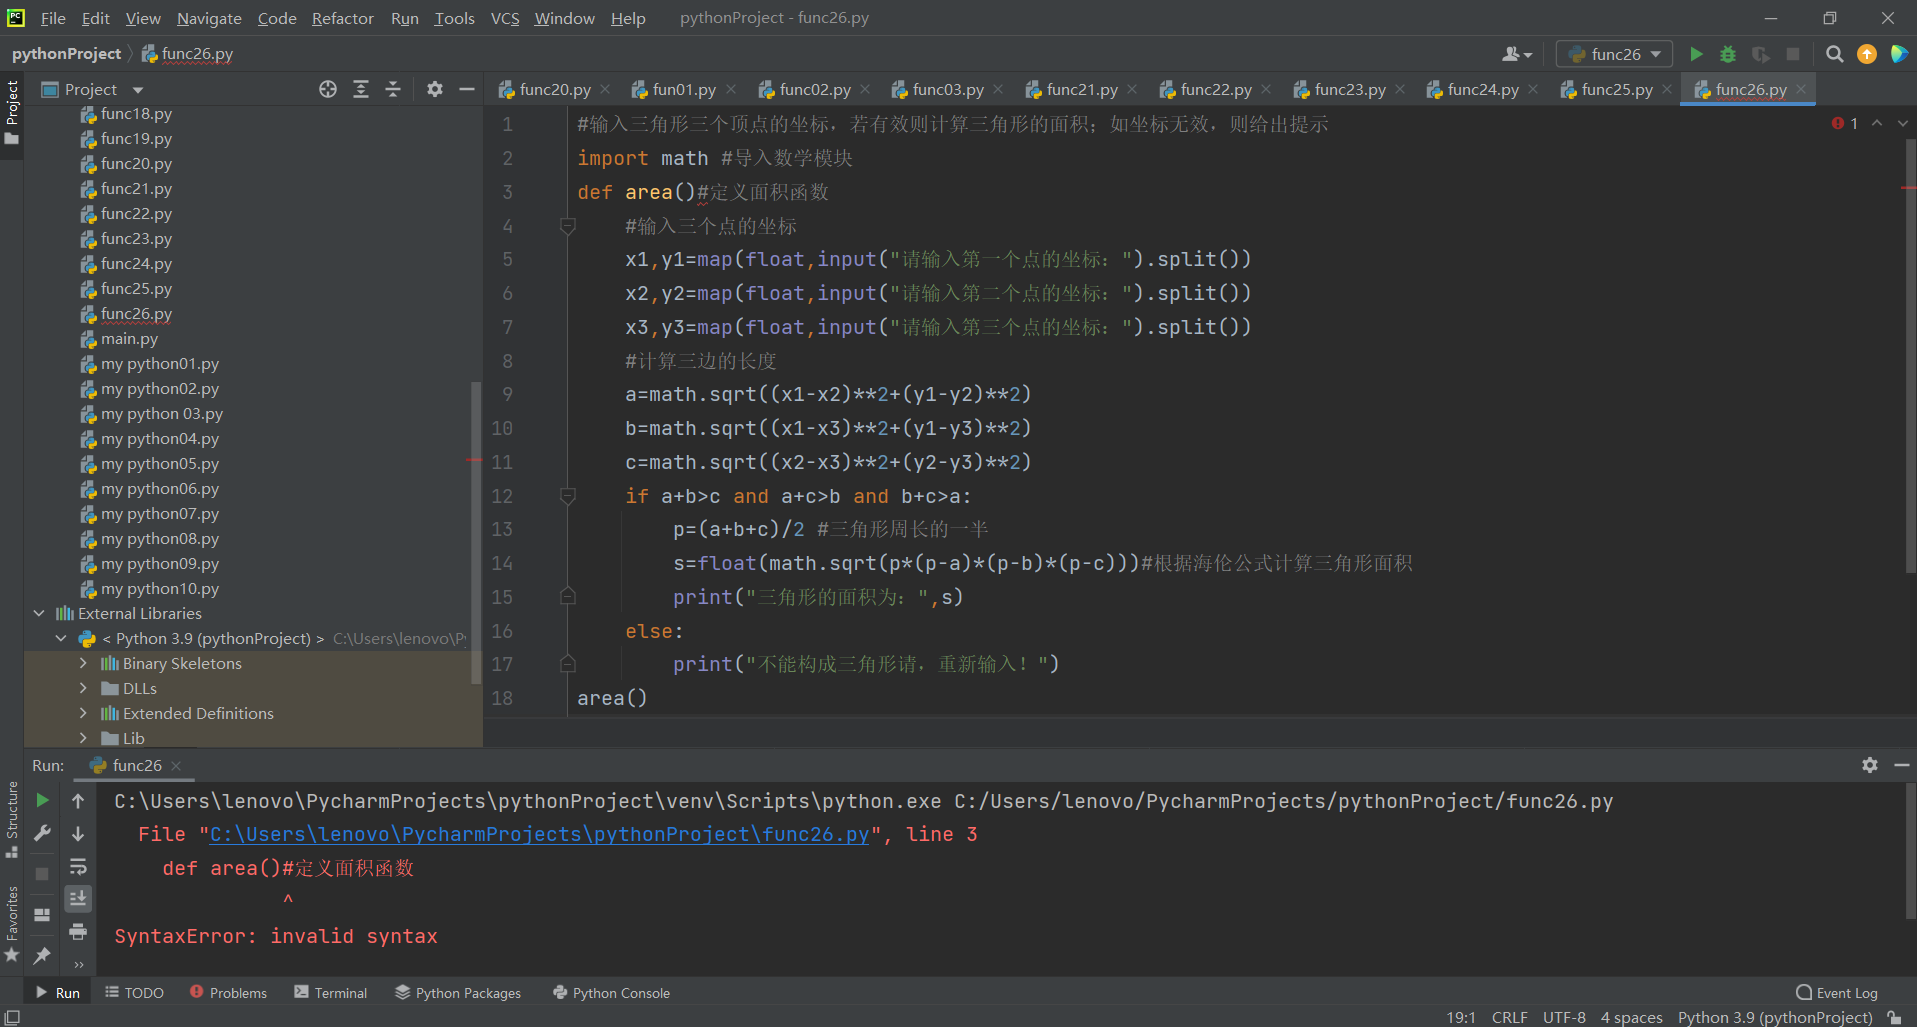Switch to func20.py editor tab
Screen dimensions: 1917x1027
[554, 89]
